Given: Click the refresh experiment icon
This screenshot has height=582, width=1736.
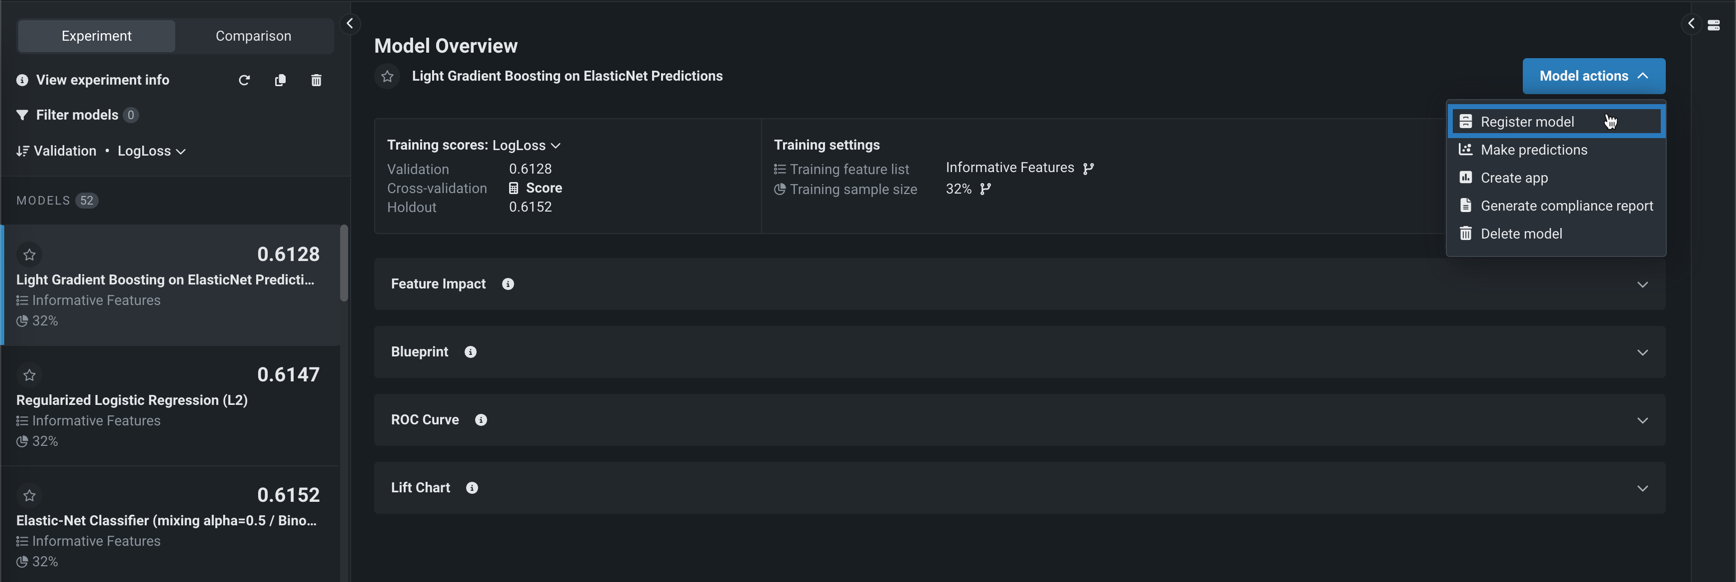Looking at the screenshot, I should (244, 80).
